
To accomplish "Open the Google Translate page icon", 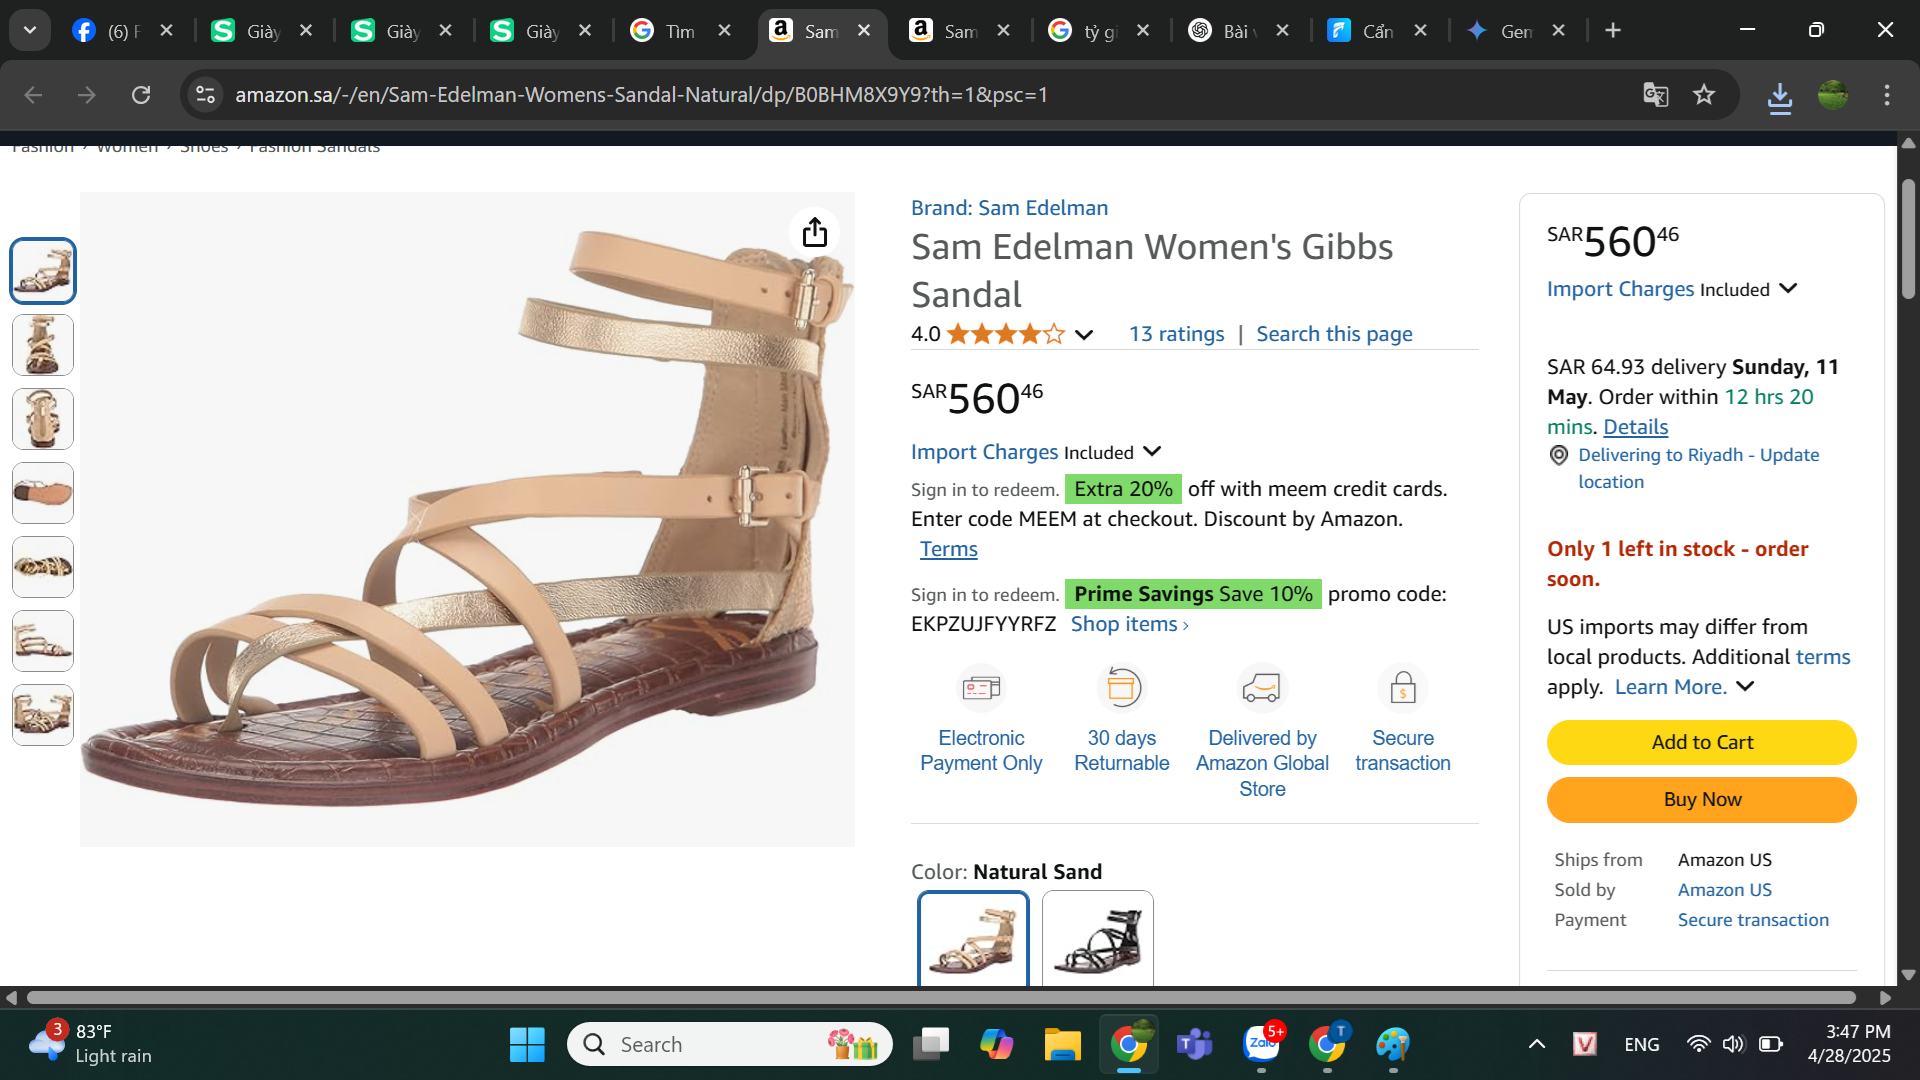I will click(1655, 95).
